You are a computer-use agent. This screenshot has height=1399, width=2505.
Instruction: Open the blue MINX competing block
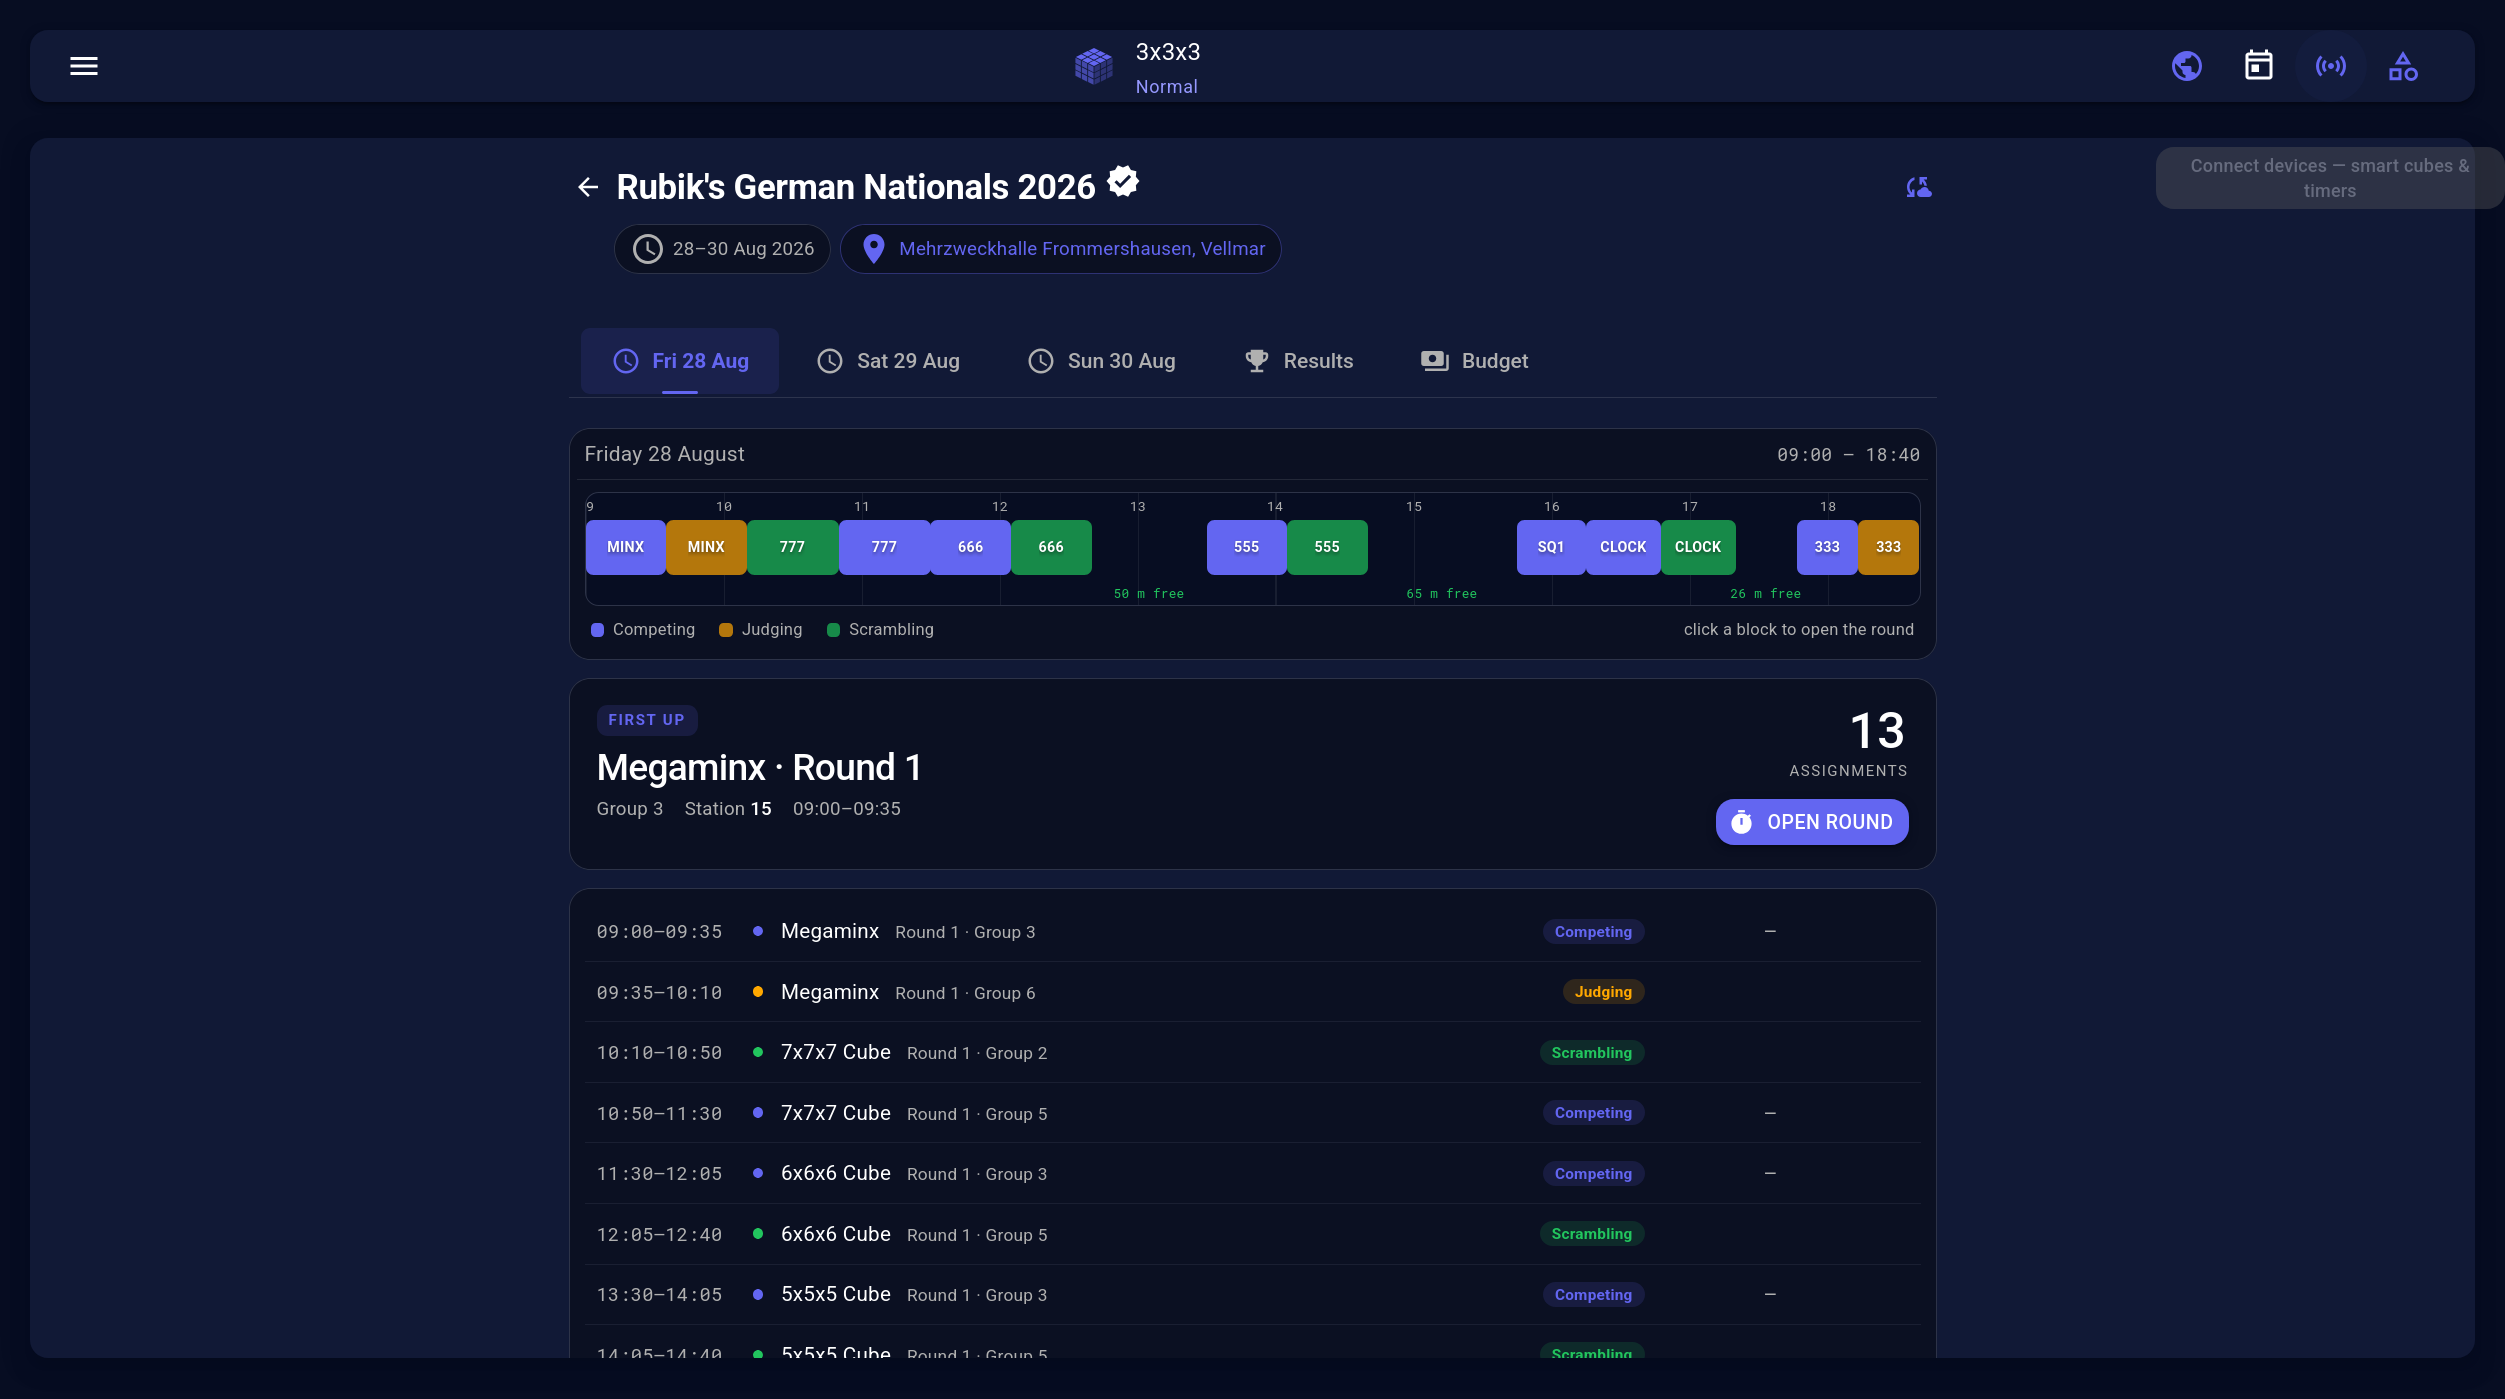[x=625, y=547]
